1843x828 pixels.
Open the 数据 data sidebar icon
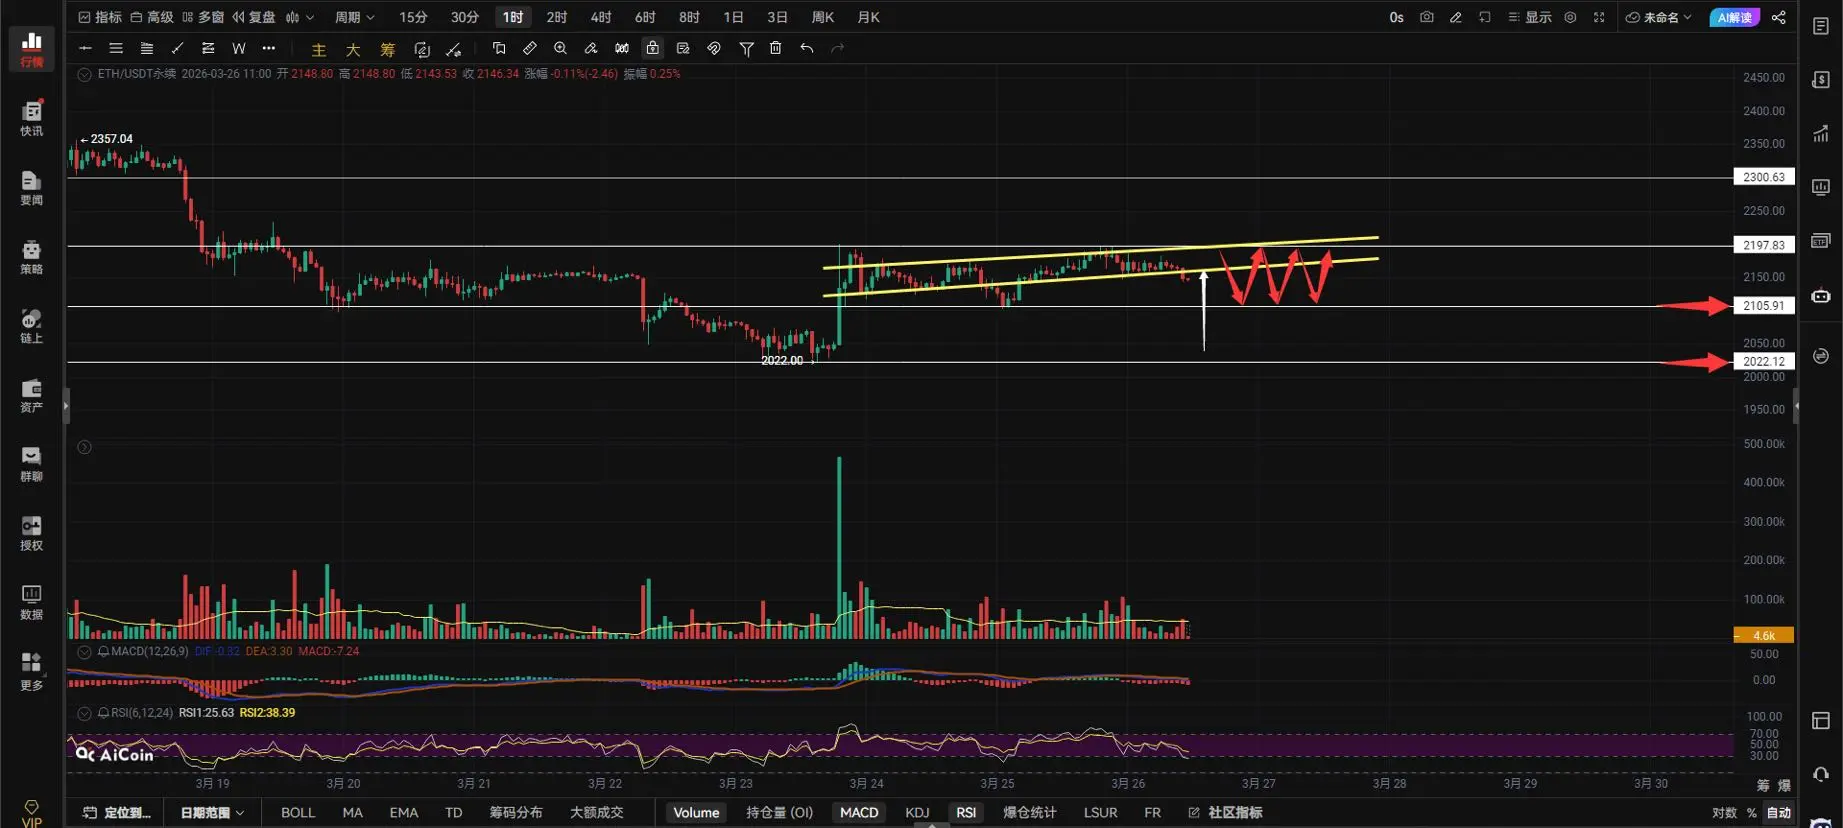[32, 602]
